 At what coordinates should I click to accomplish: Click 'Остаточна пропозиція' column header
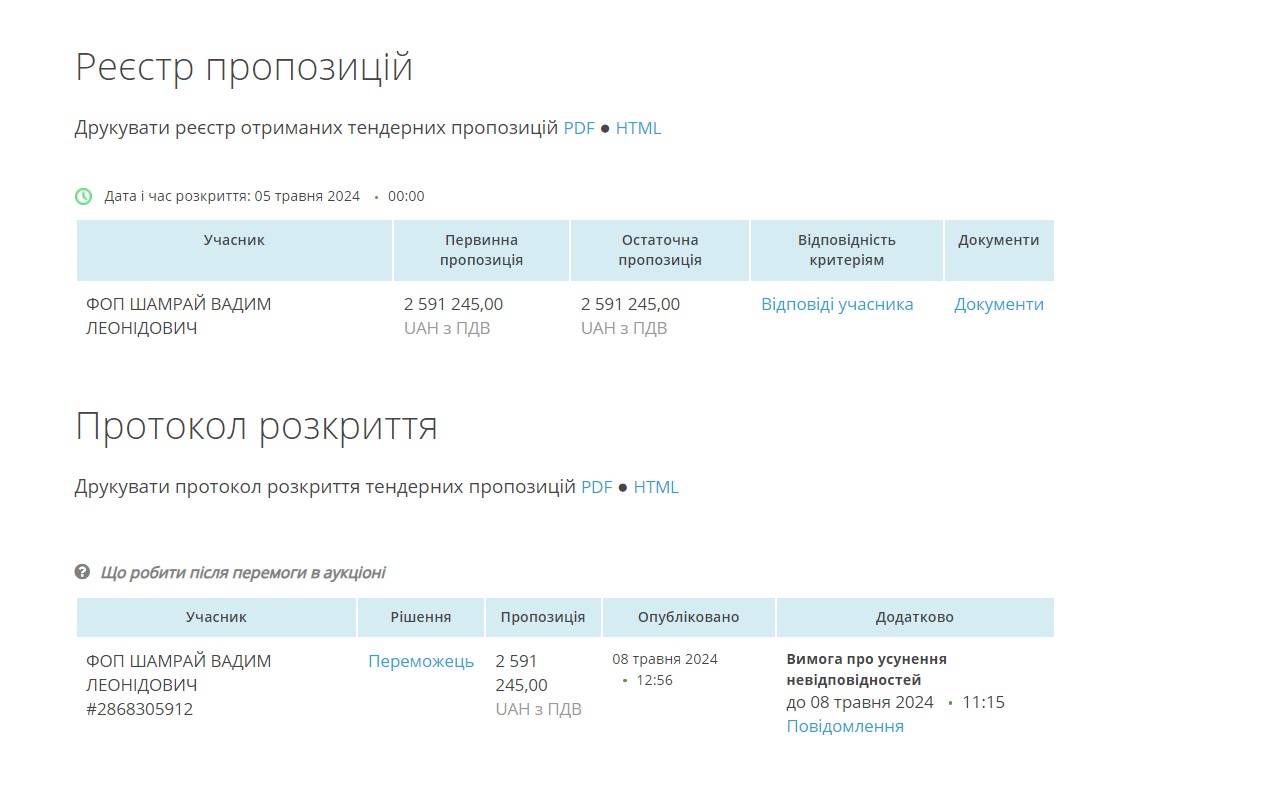[659, 250]
